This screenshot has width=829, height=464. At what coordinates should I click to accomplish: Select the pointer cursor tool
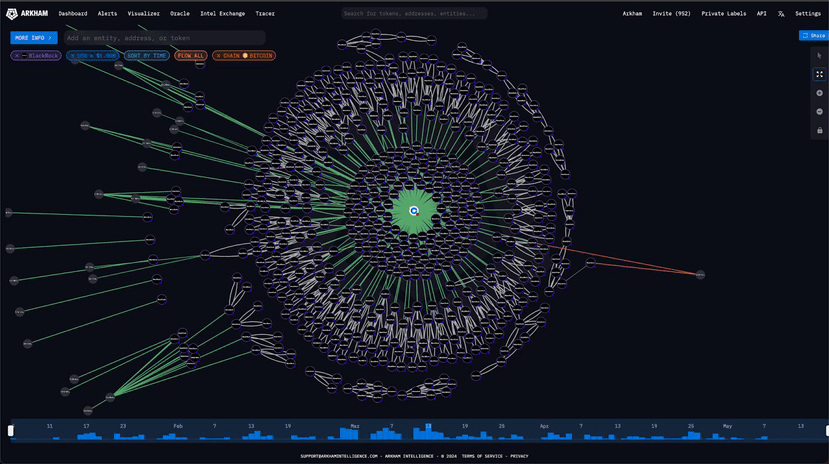tap(819, 55)
